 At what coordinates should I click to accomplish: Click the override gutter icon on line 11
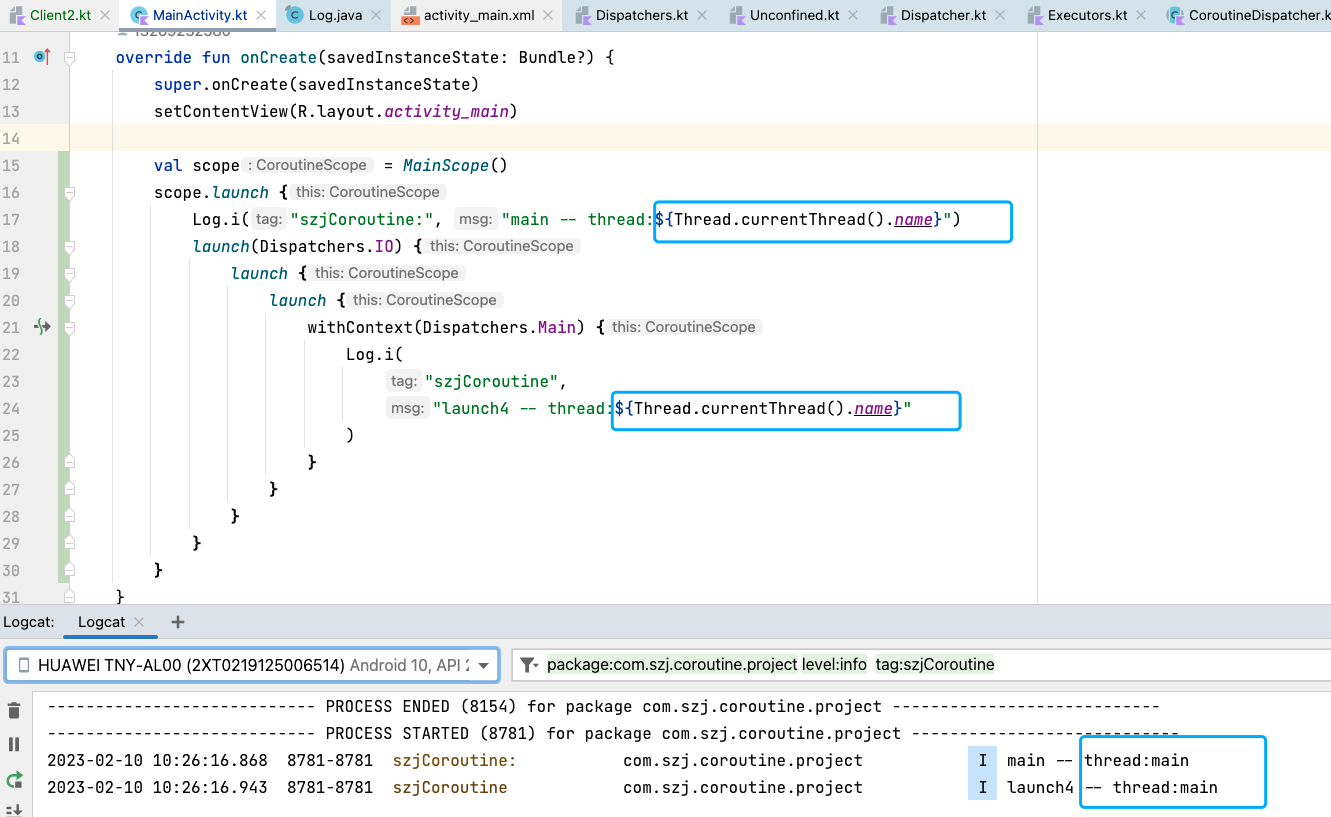41,57
